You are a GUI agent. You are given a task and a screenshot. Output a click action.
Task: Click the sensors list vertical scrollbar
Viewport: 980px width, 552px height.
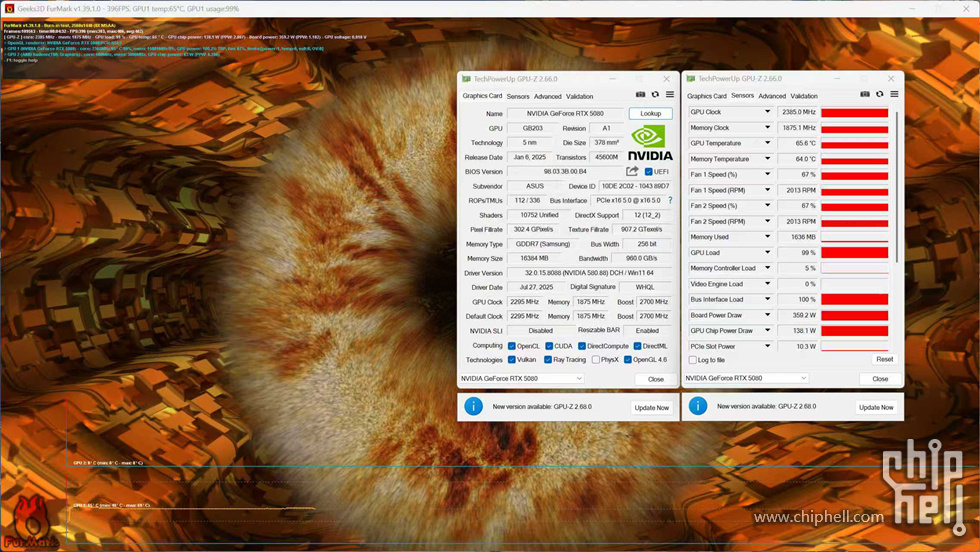coord(897,188)
